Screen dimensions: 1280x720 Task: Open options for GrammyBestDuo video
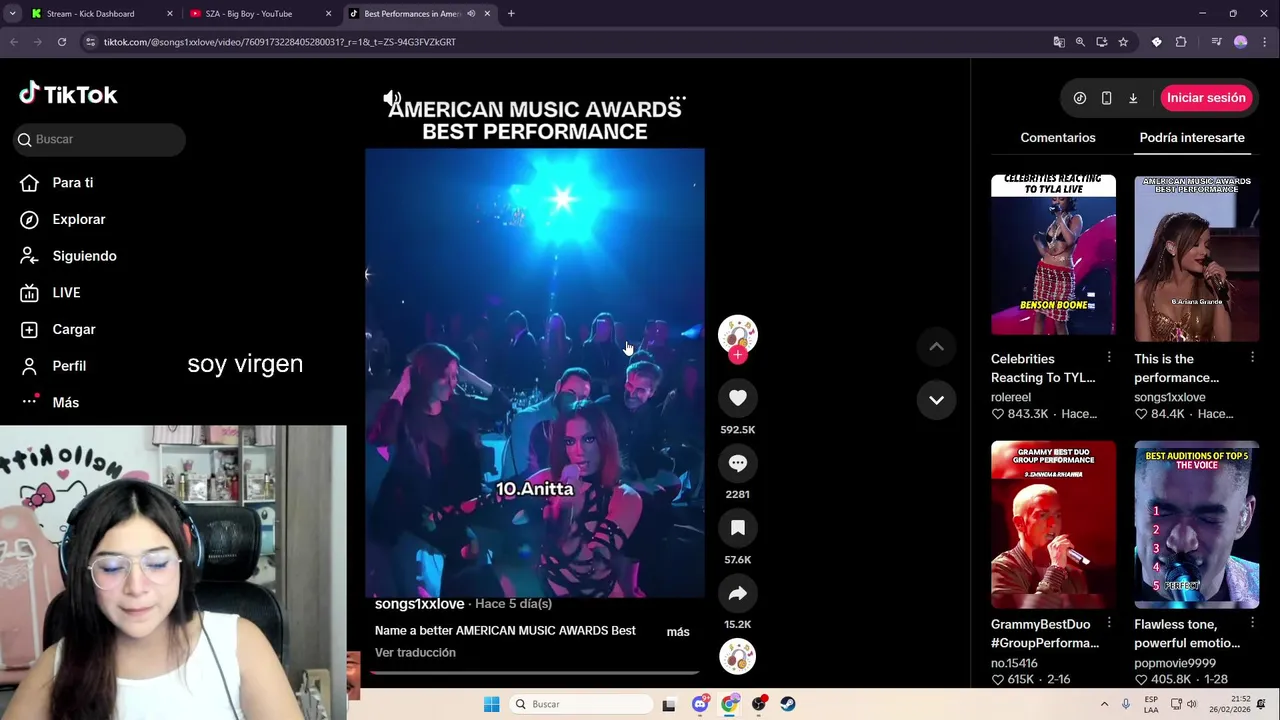tap(1109, 623)
